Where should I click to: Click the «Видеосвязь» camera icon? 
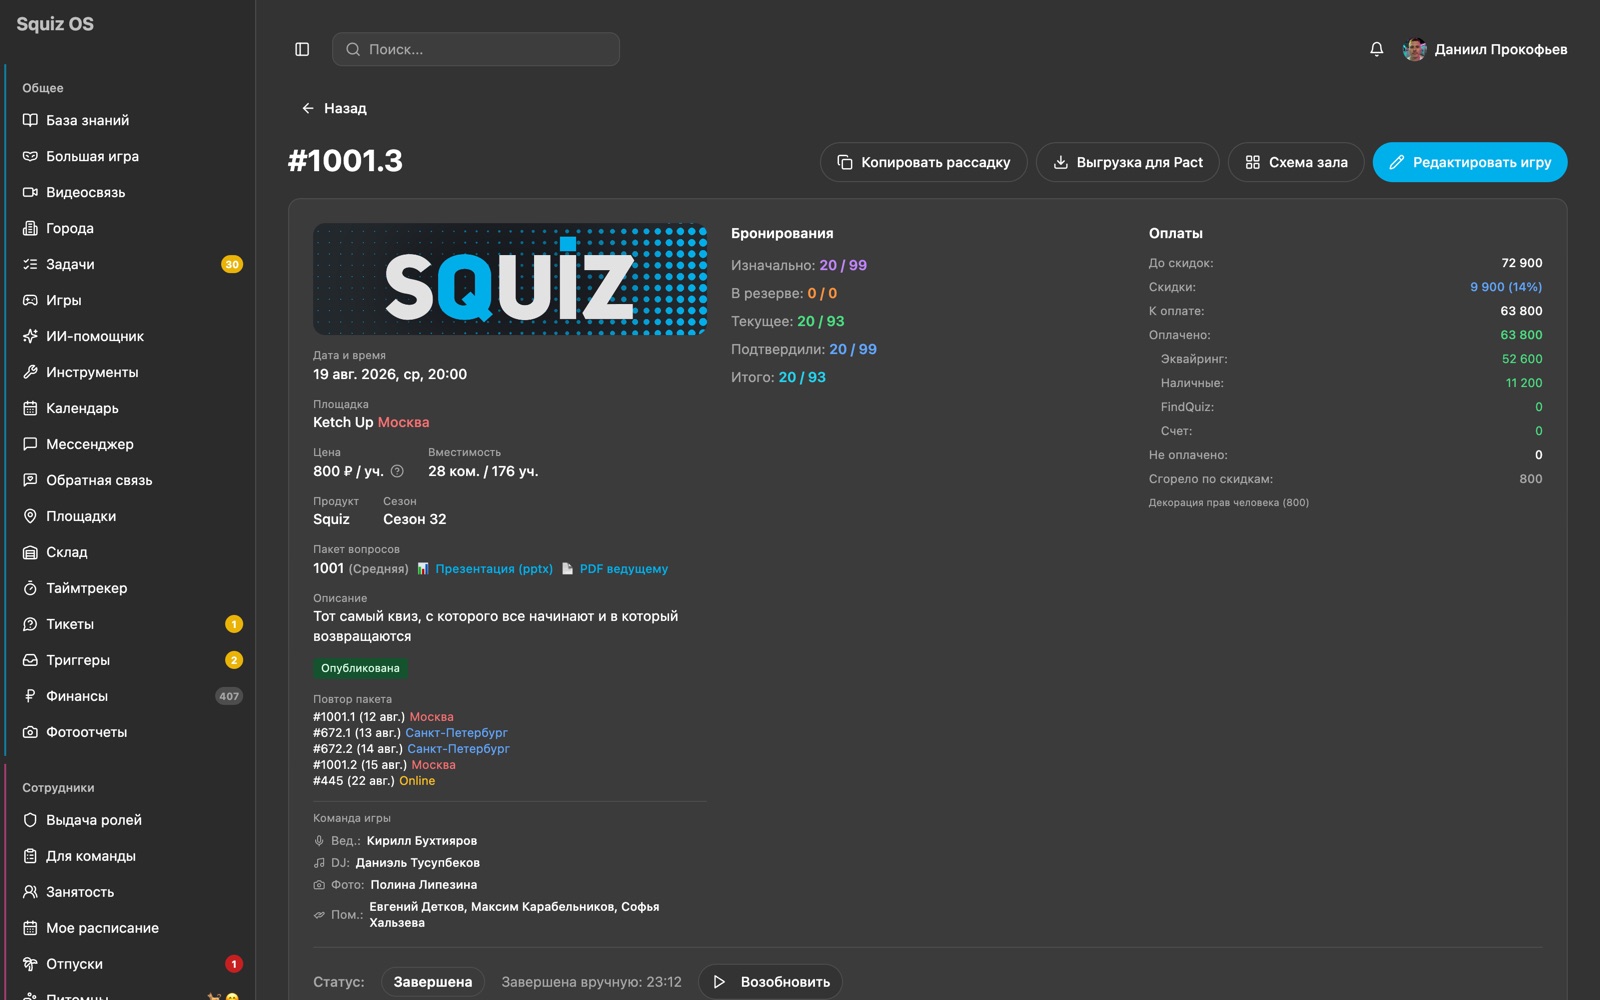[30, 192]
